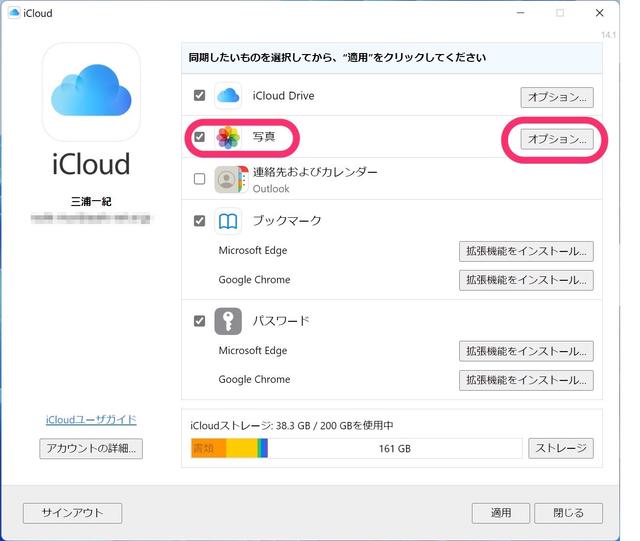Viewport: 640px width, 541px height.
Task: Click the Passwords key icon
Action: pos(228,321)
